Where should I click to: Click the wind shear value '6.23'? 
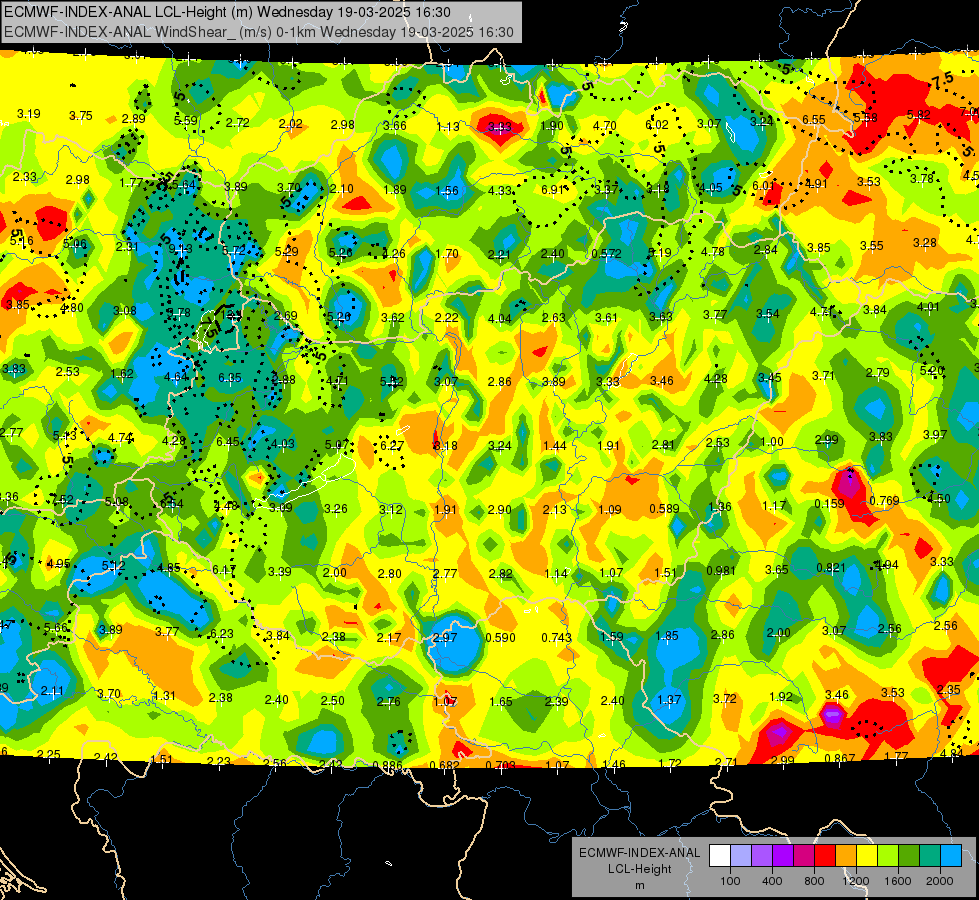pyautogui.click(x=222, y=633)
